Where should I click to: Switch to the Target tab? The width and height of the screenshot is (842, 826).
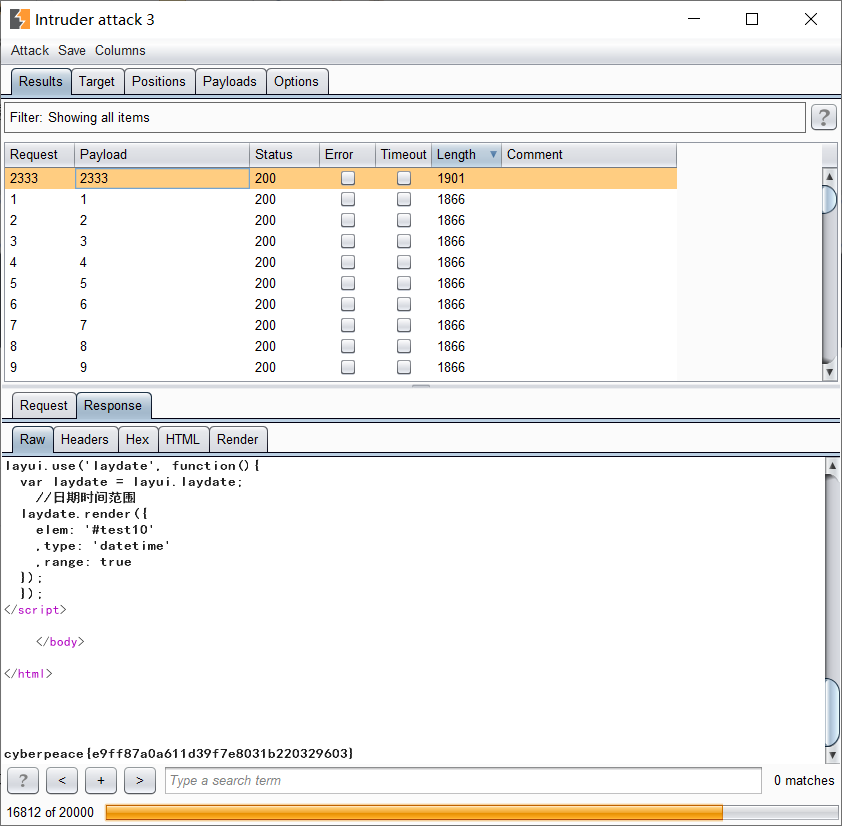coord(97,82)
